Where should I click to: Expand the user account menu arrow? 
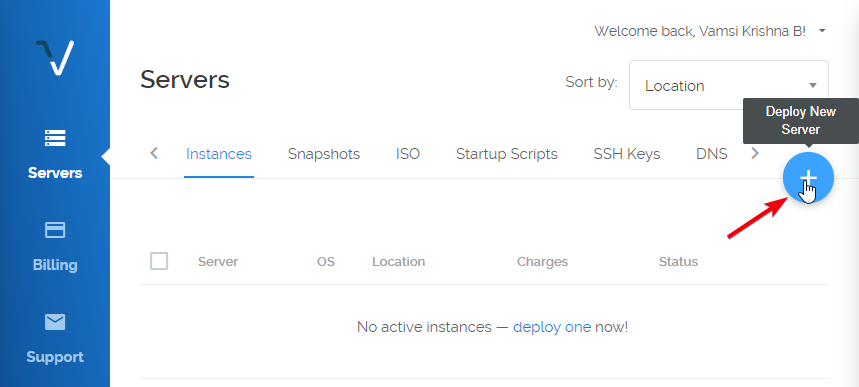point(822,31)
